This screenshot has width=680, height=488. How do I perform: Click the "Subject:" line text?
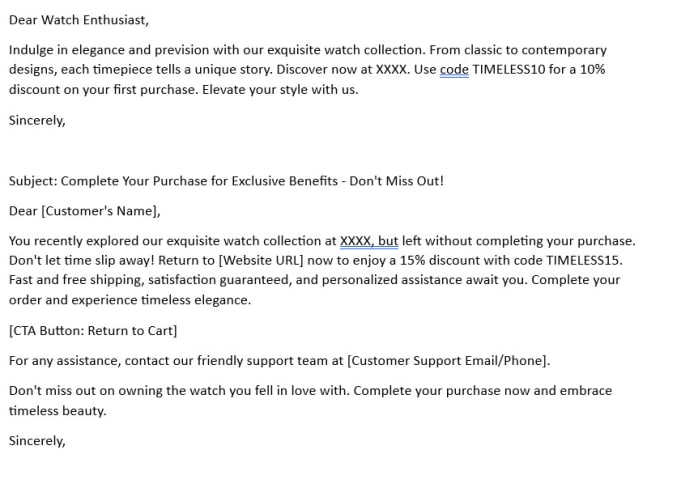click(226, 181)
